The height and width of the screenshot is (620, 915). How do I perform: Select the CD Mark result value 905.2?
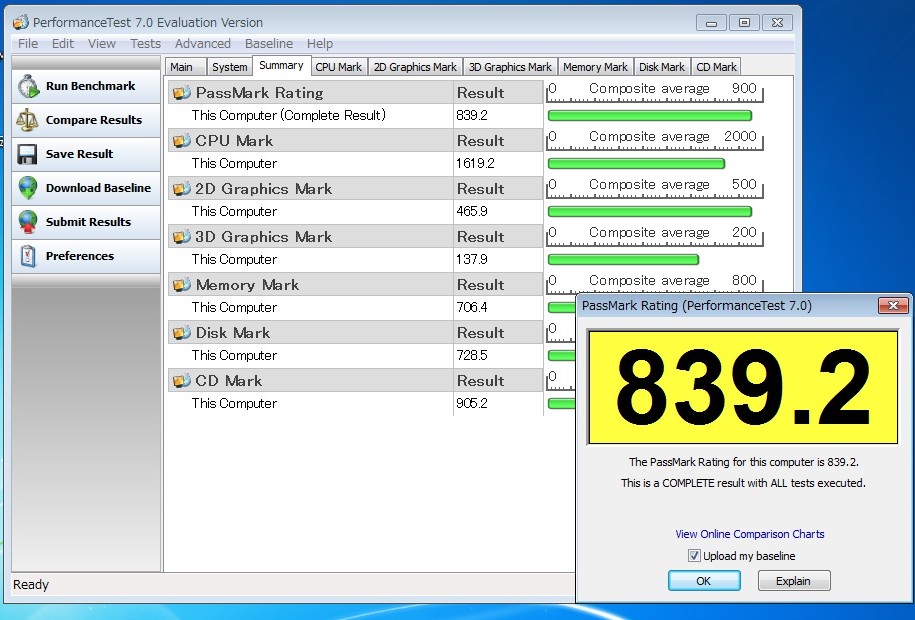472,403
